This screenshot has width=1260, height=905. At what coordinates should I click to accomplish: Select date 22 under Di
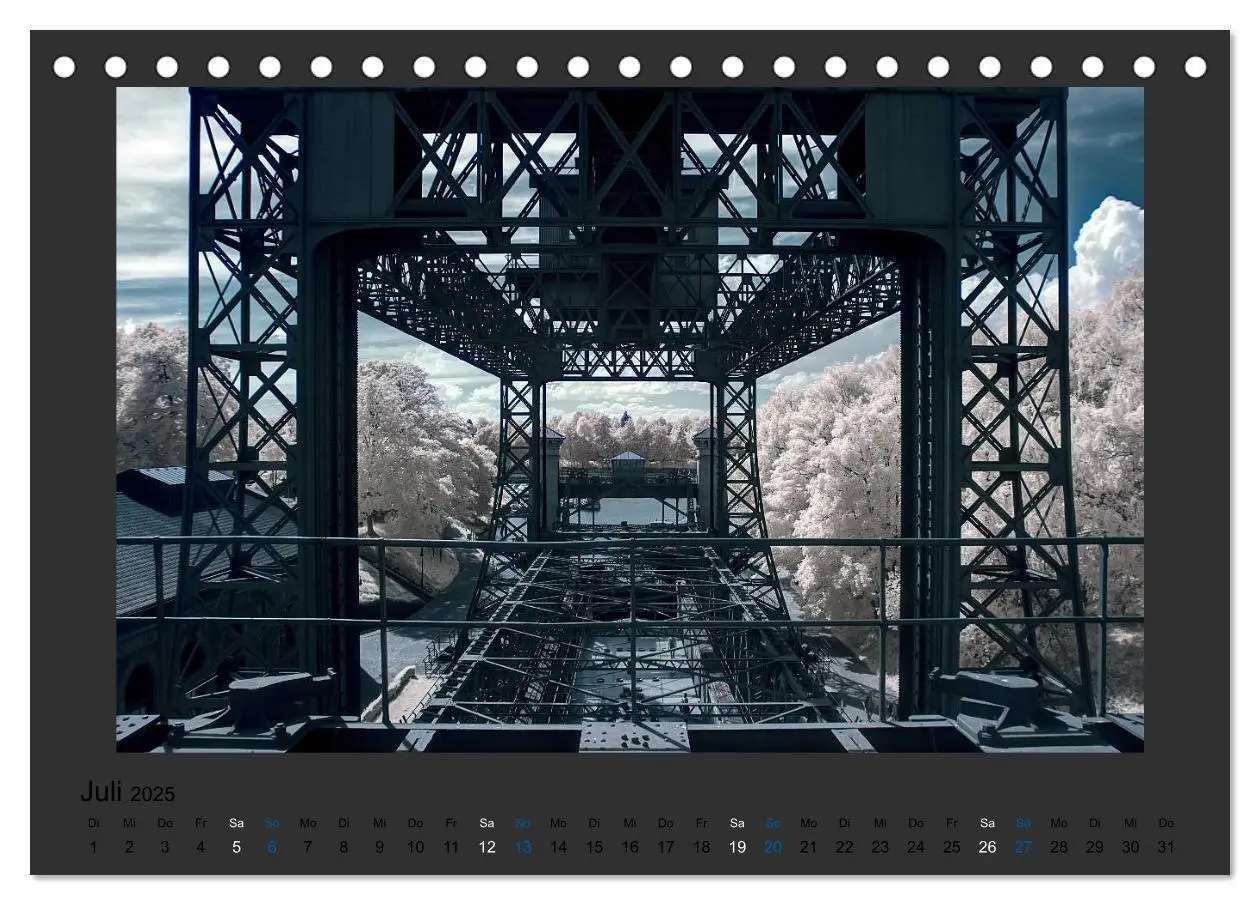tap(844, 847)
